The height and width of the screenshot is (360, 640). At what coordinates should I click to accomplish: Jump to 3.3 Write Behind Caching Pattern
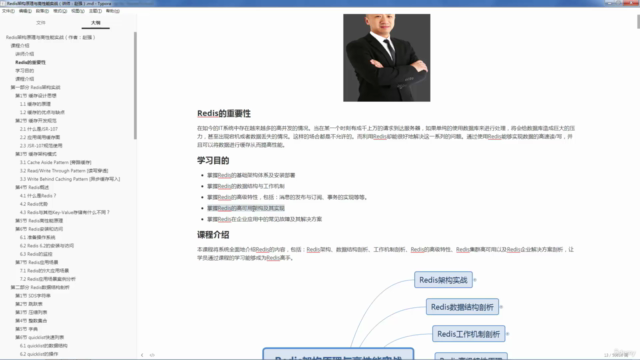tap(70, 179)
